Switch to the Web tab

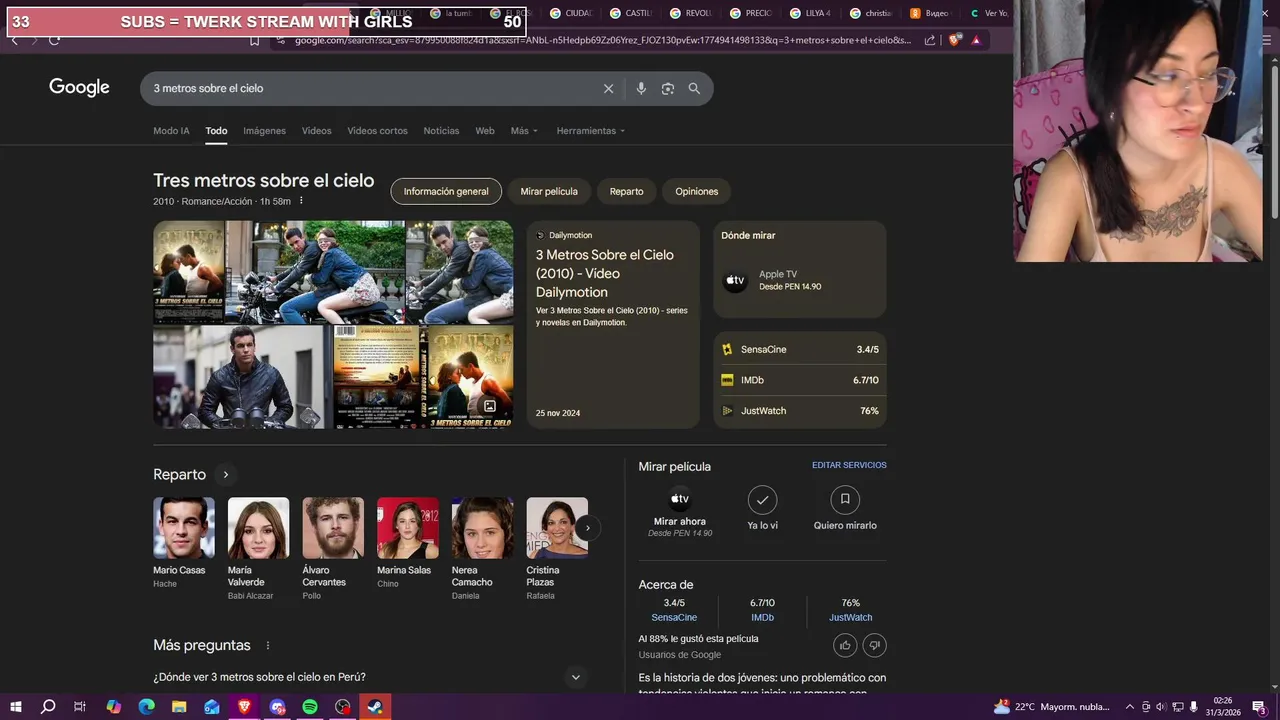485,131
